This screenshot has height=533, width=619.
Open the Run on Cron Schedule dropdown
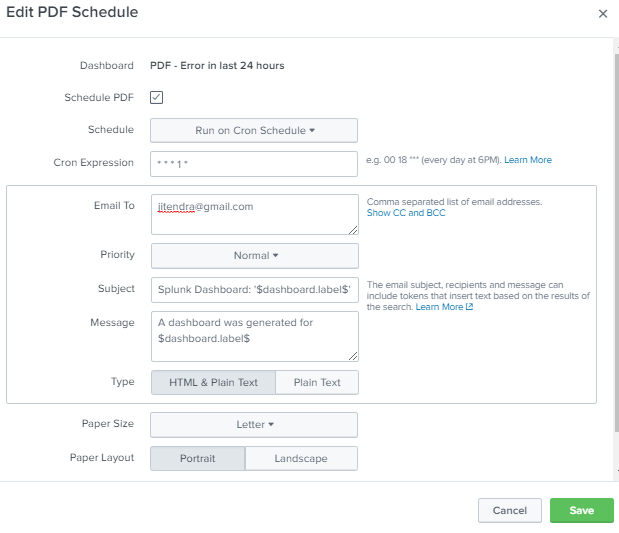pyautogui.click(x=254, y=130)
